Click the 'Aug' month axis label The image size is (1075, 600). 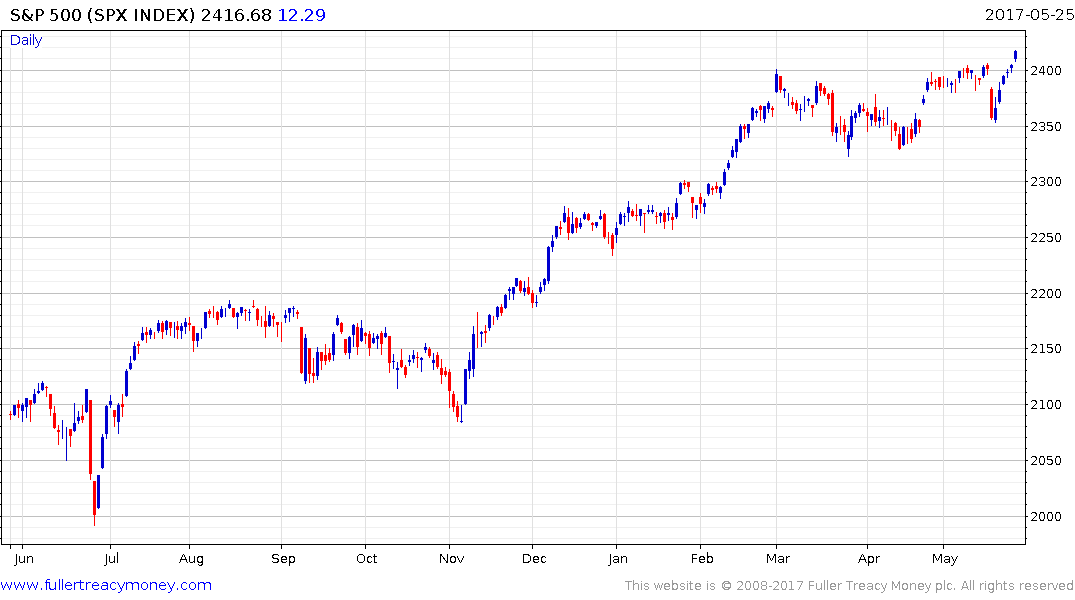point(191,559)
